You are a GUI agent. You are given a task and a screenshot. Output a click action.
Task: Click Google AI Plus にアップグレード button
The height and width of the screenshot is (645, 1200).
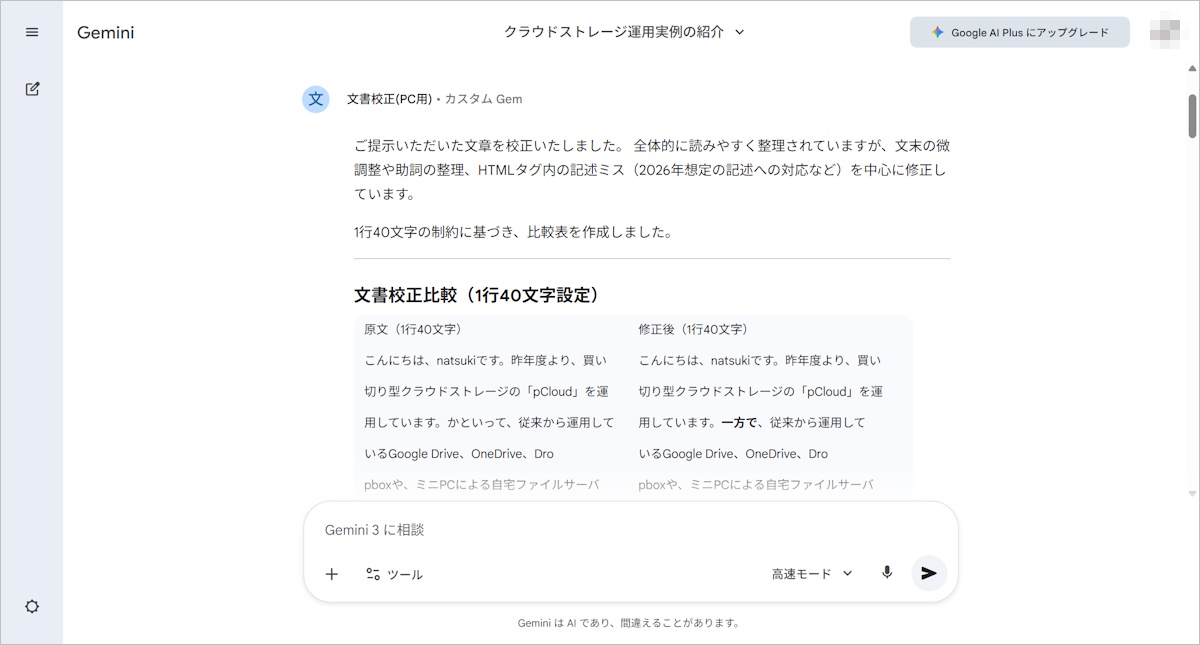1019,32
